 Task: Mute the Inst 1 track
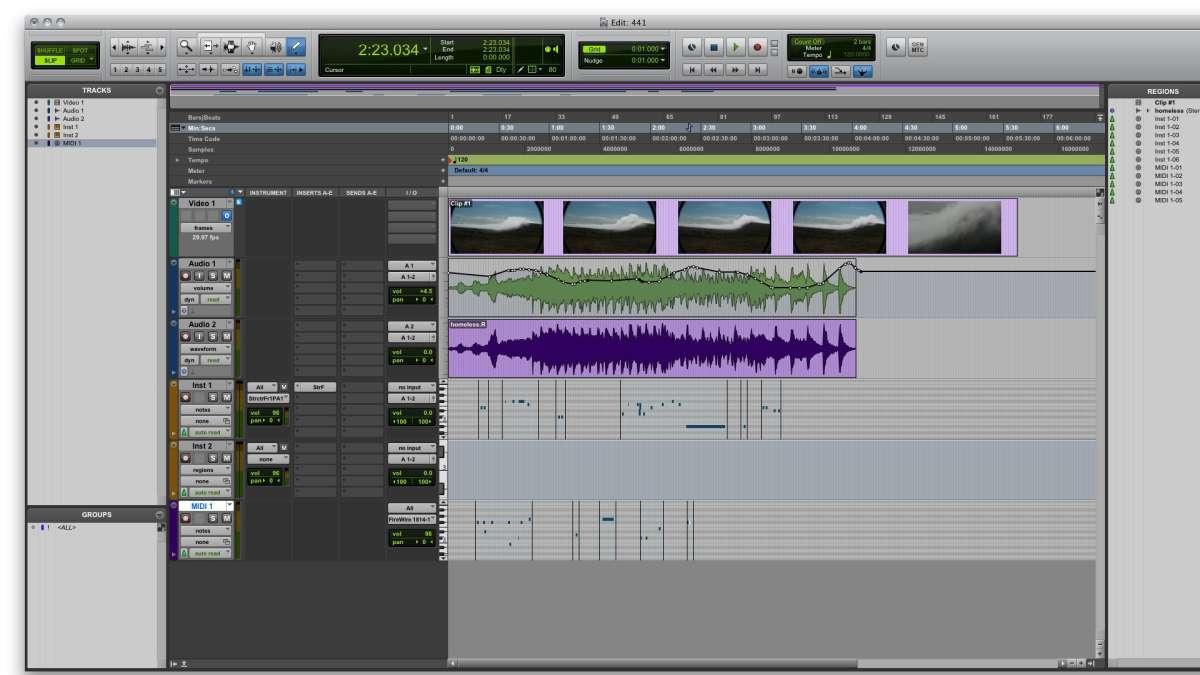coord(229,398)
